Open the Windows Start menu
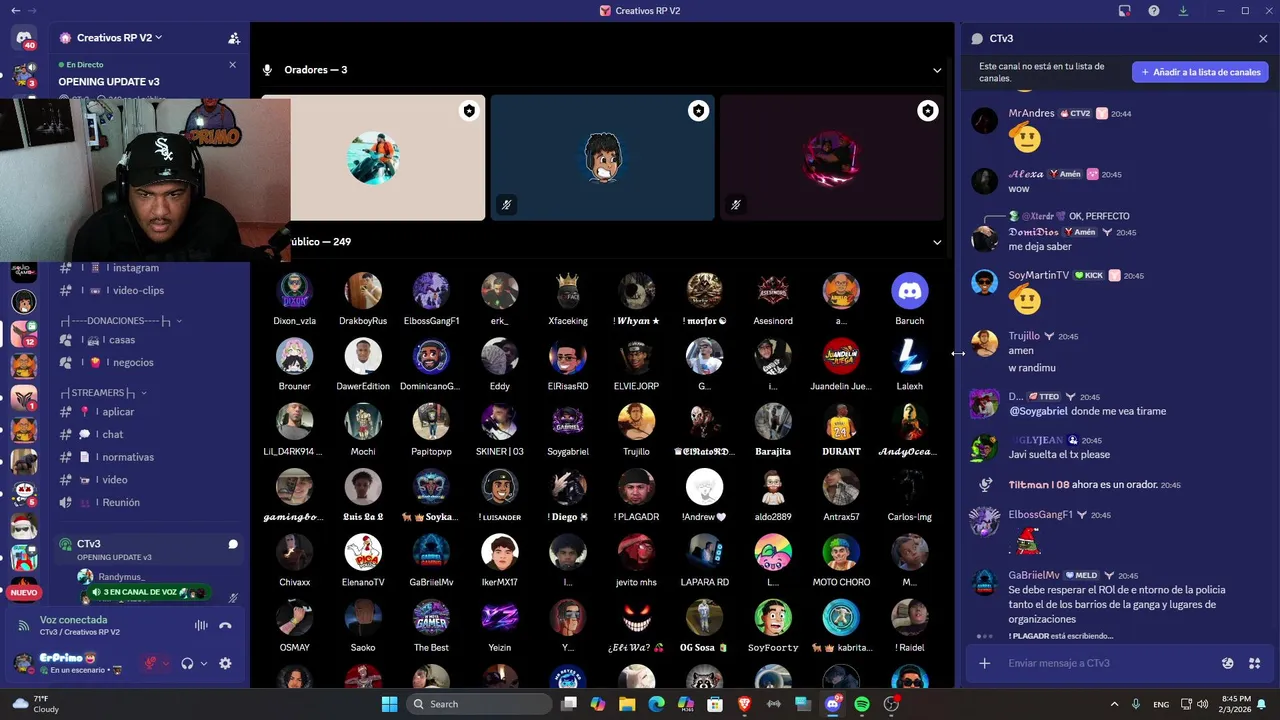This screenshot has width=1280, height=720. pyautogui.click(x=389, y=704)
